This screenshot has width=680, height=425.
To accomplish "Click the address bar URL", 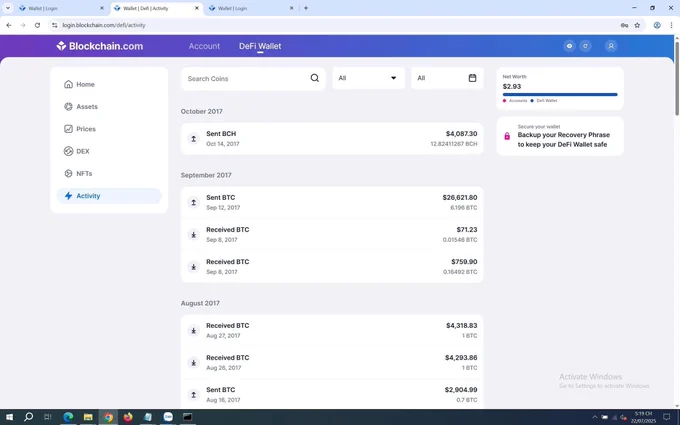I will coord(104,25).
